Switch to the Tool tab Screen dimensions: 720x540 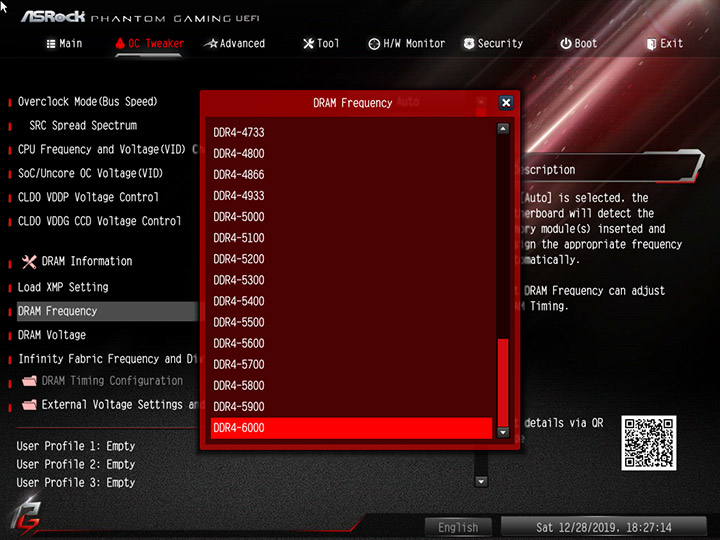[321, 44]
